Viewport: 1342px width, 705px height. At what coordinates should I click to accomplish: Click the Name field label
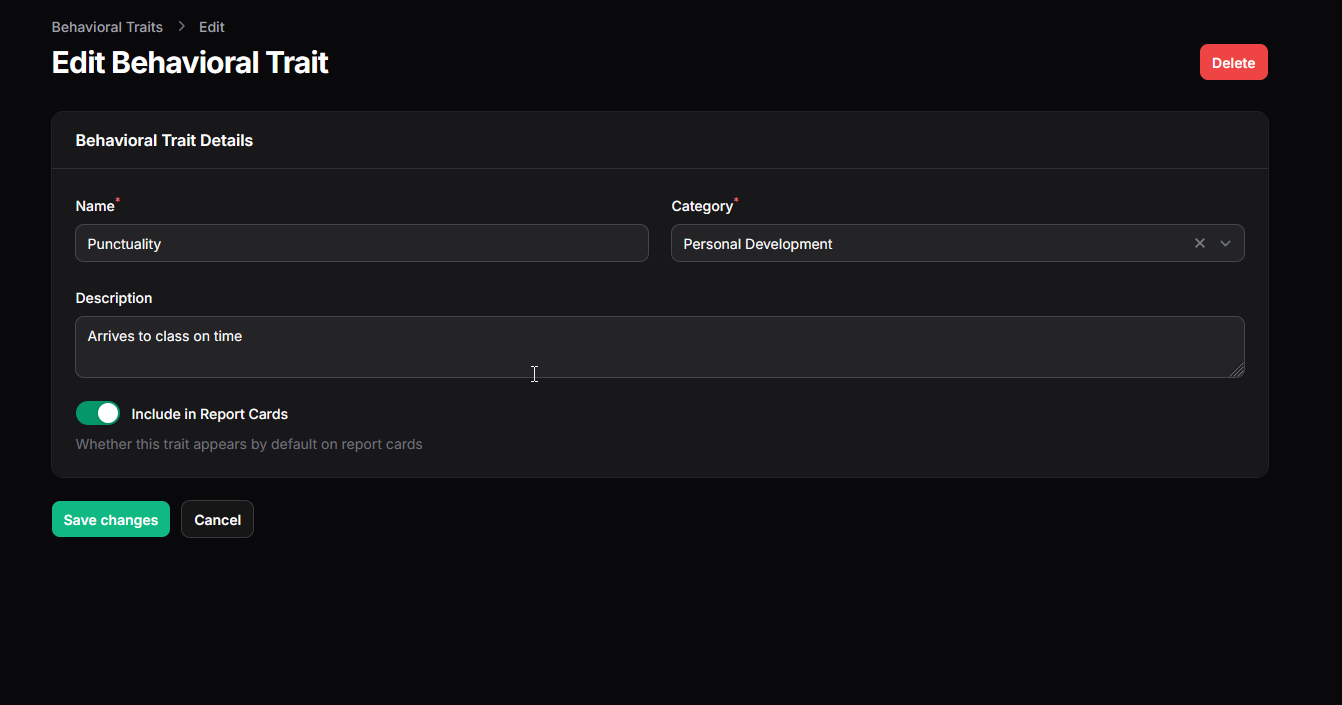(95, 206)
